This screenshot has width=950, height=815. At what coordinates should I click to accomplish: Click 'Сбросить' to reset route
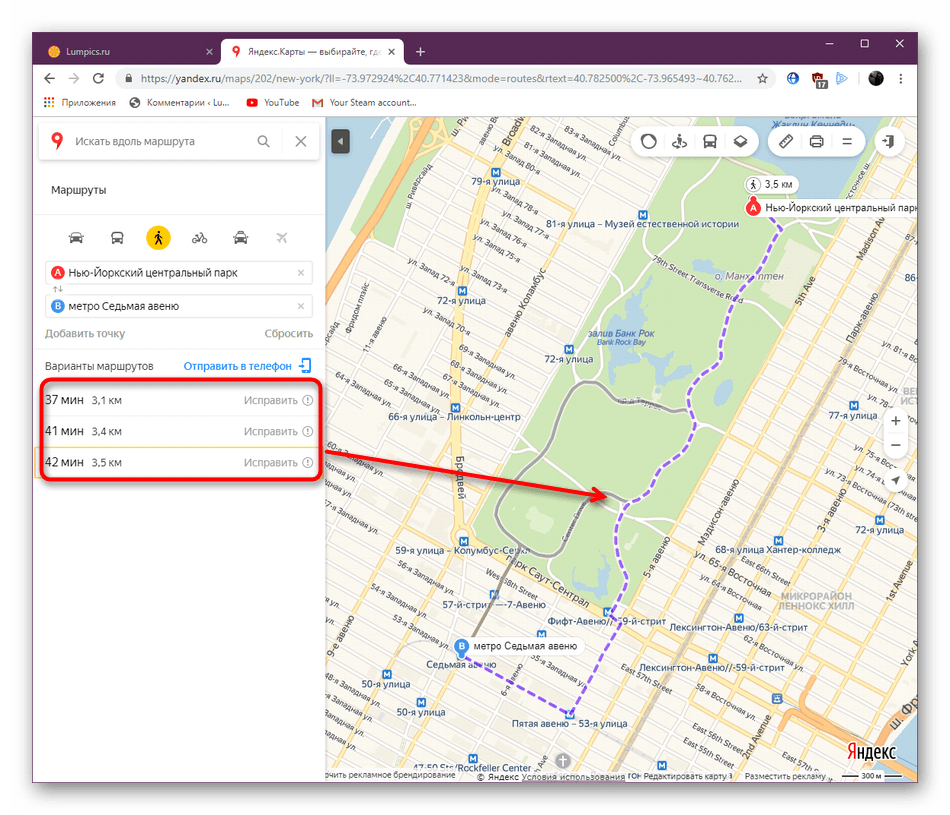point(288,333)
